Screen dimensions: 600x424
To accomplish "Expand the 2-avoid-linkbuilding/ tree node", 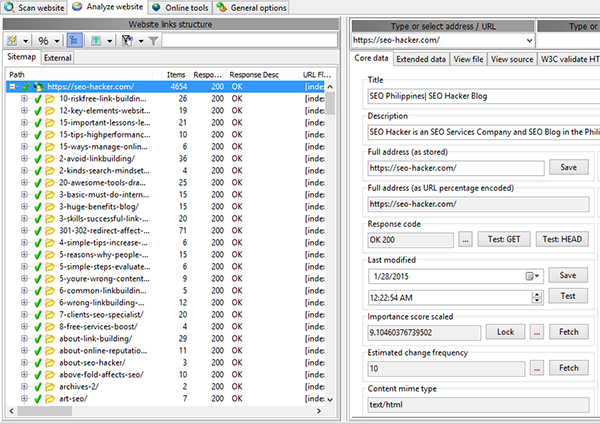I will (x=24, y=158).
